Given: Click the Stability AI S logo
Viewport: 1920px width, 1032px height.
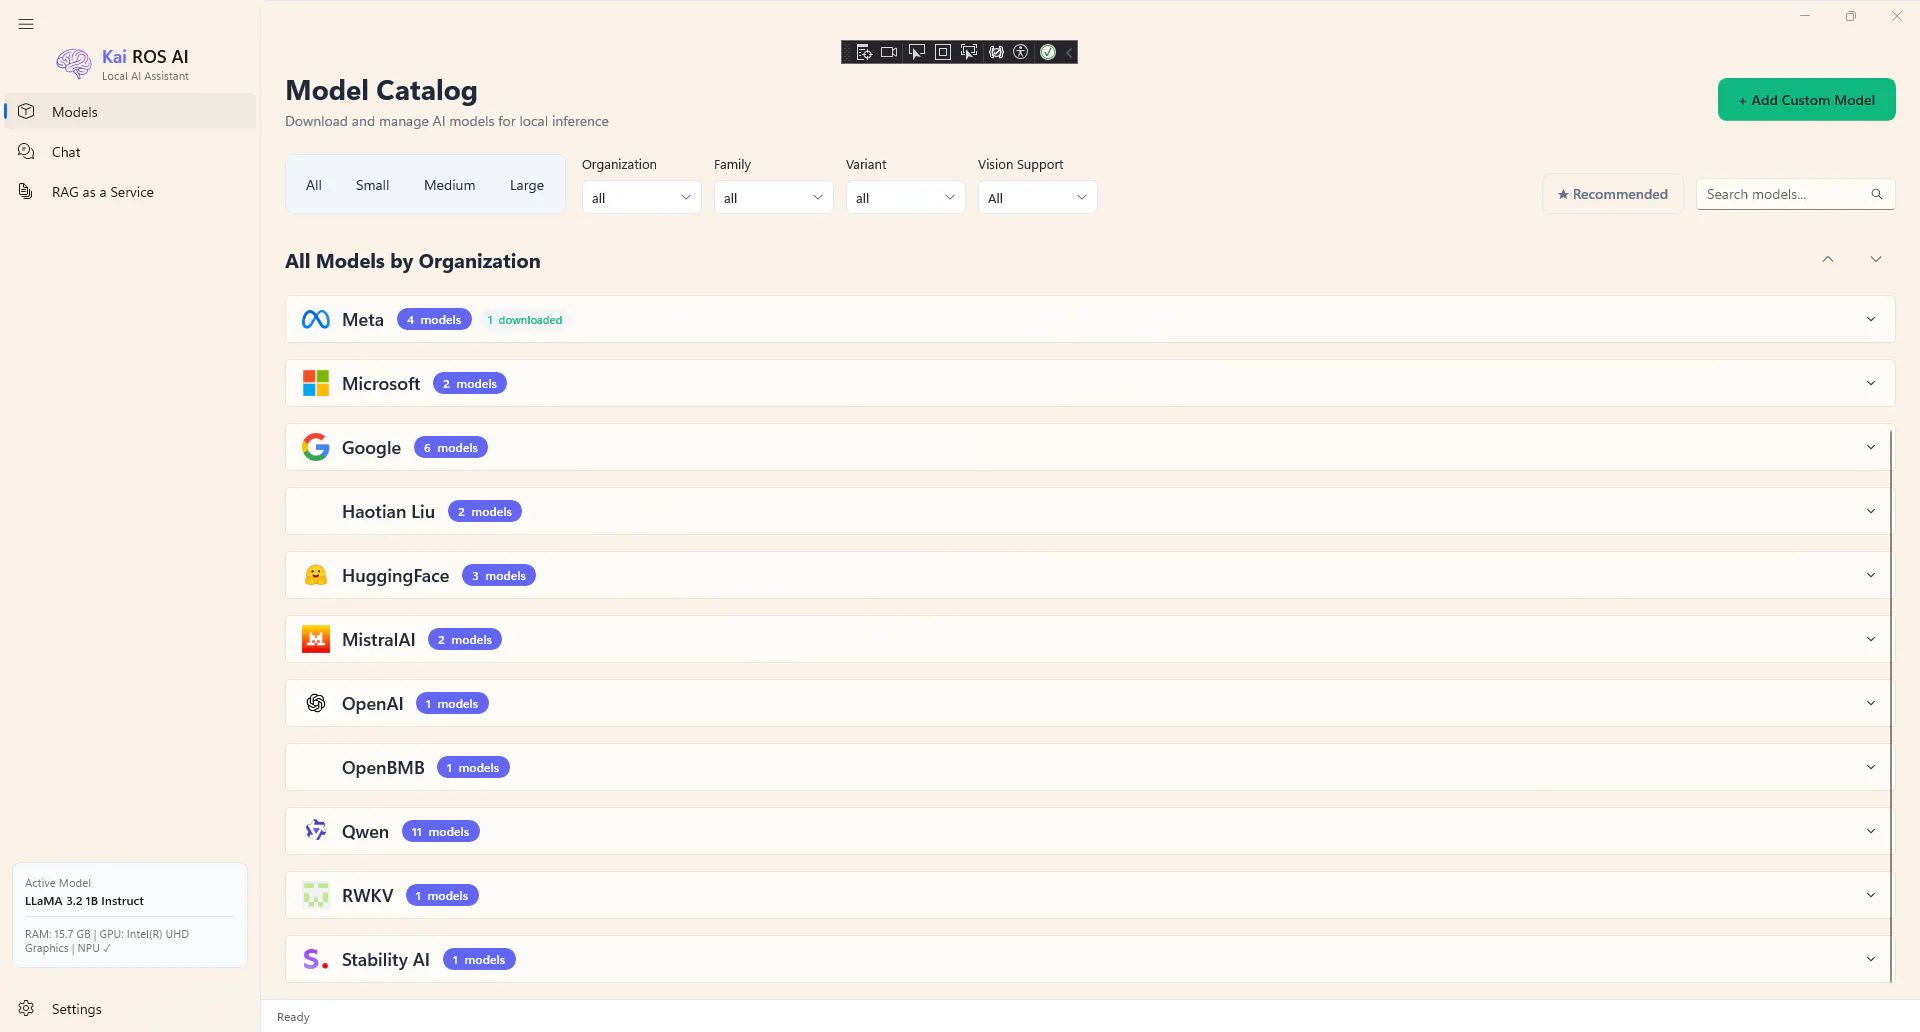Looking at the screenshot, I should 316,959.
